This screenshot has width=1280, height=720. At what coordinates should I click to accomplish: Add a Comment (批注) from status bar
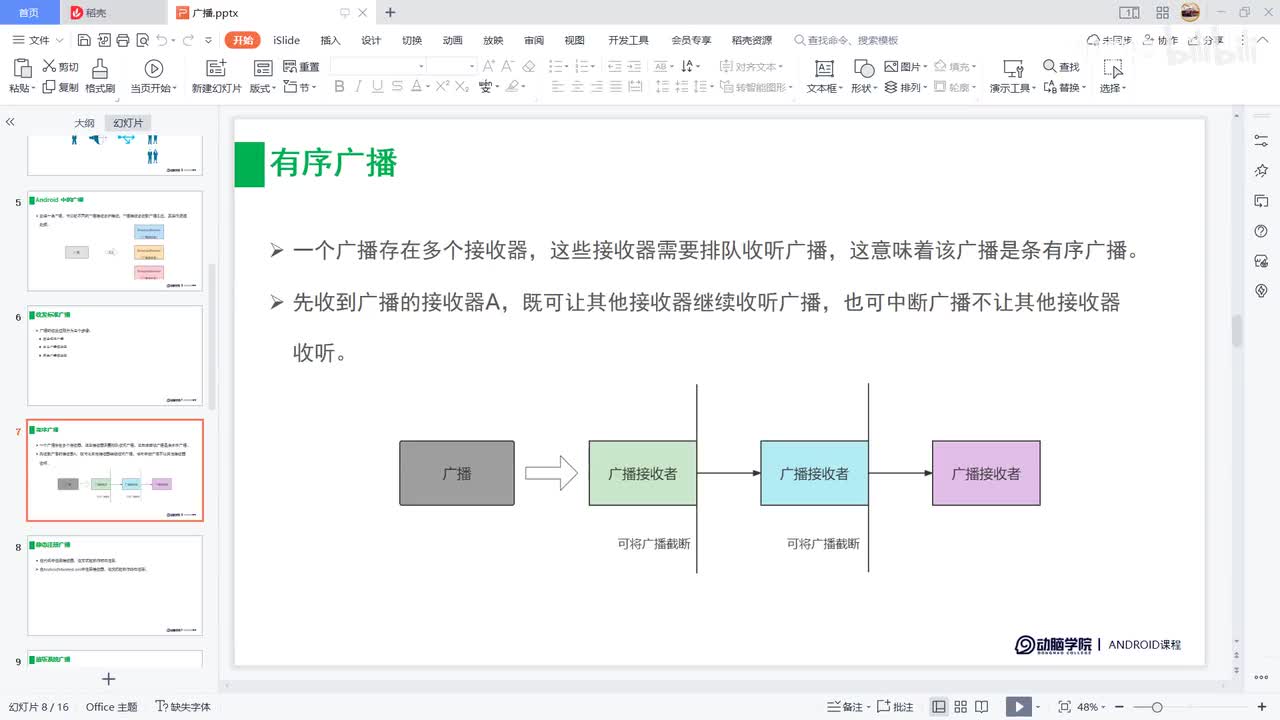click(x=896, y=707)
